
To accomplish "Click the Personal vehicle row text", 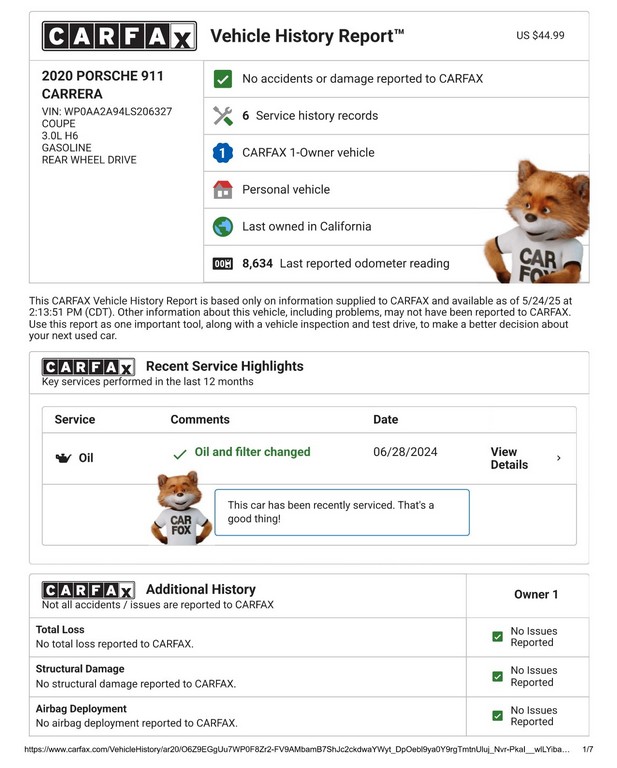I will (286, 190).
